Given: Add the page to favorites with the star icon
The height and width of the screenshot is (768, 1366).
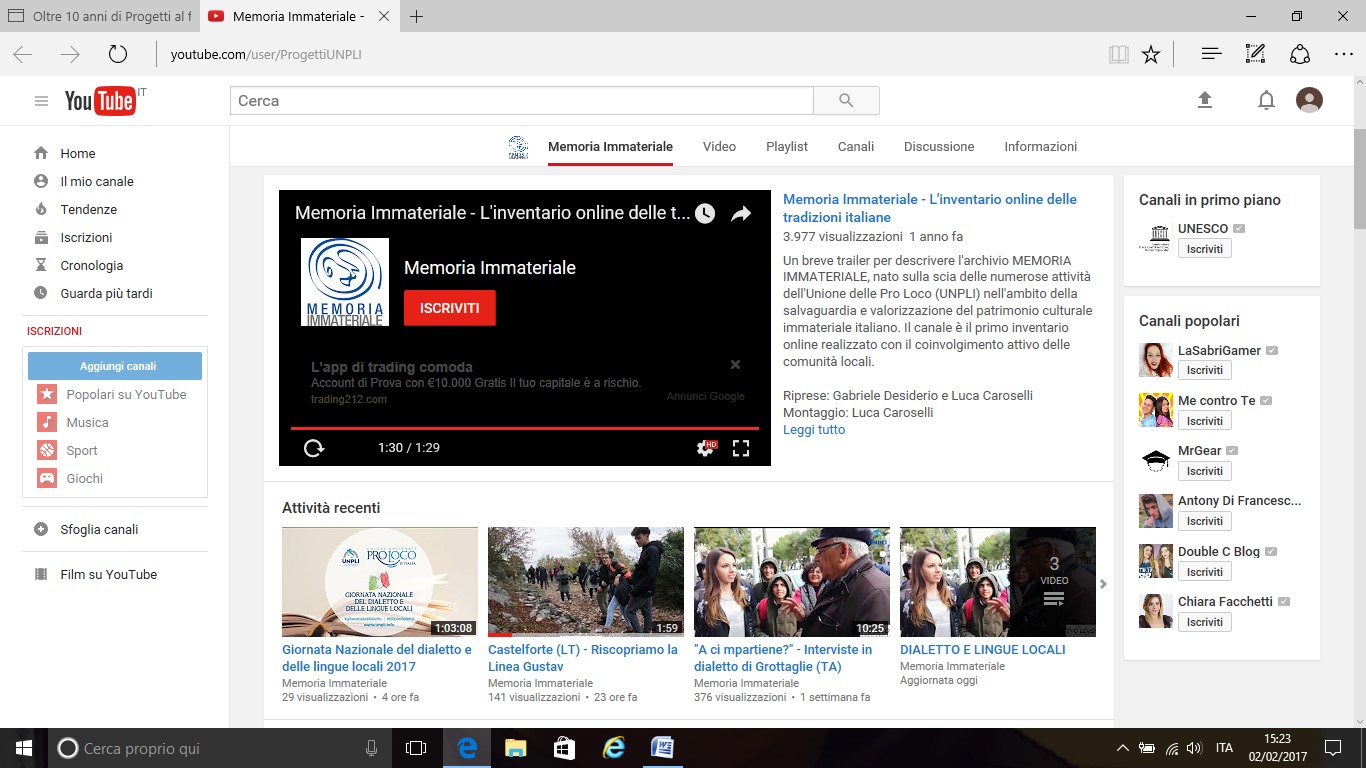Looking at the screenshot, I should (1151, 54).
